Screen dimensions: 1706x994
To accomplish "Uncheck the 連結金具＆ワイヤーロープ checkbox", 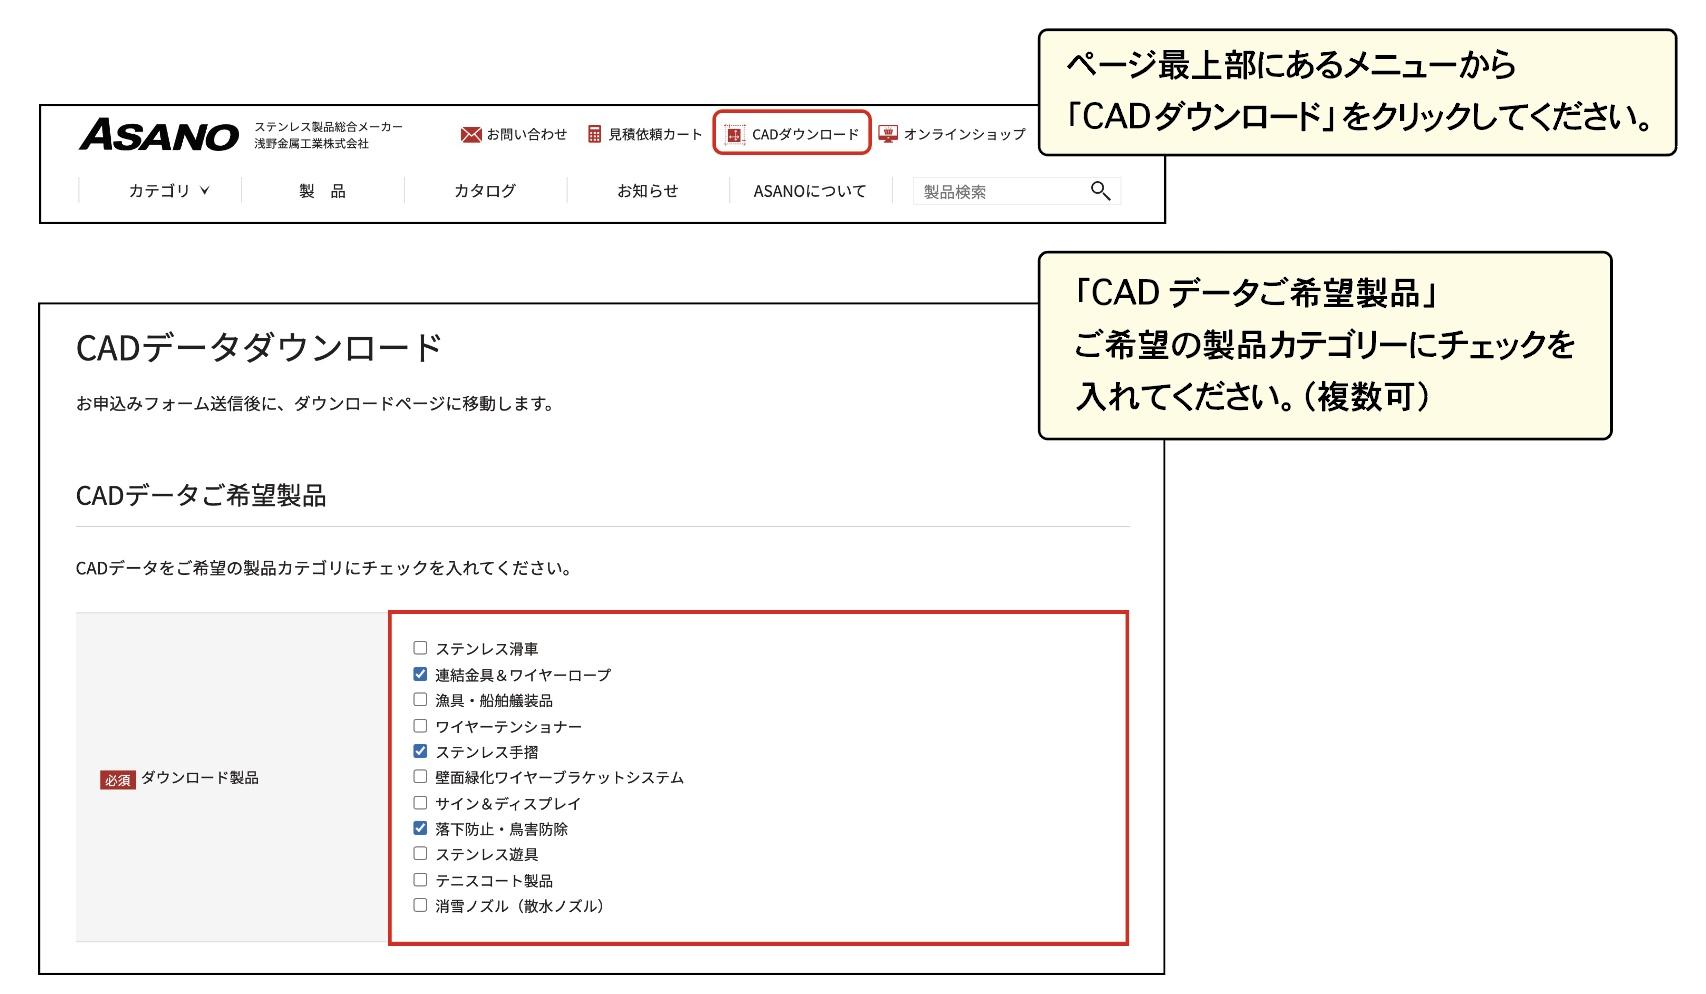I will click(x=420, y=674).
